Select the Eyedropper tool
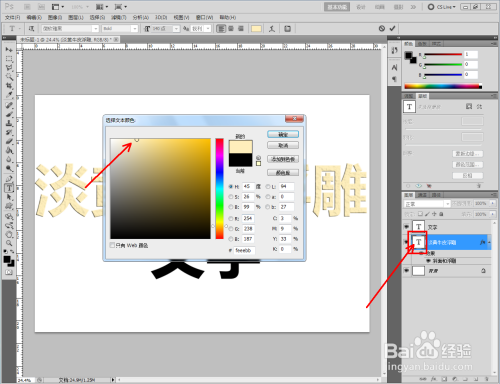 coord(9,96)
